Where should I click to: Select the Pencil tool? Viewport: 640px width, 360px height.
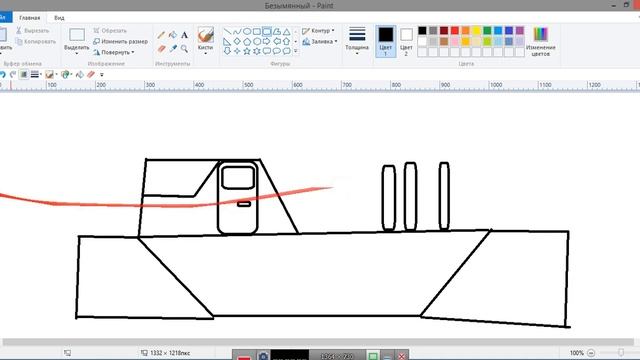(x=161, y=35)
